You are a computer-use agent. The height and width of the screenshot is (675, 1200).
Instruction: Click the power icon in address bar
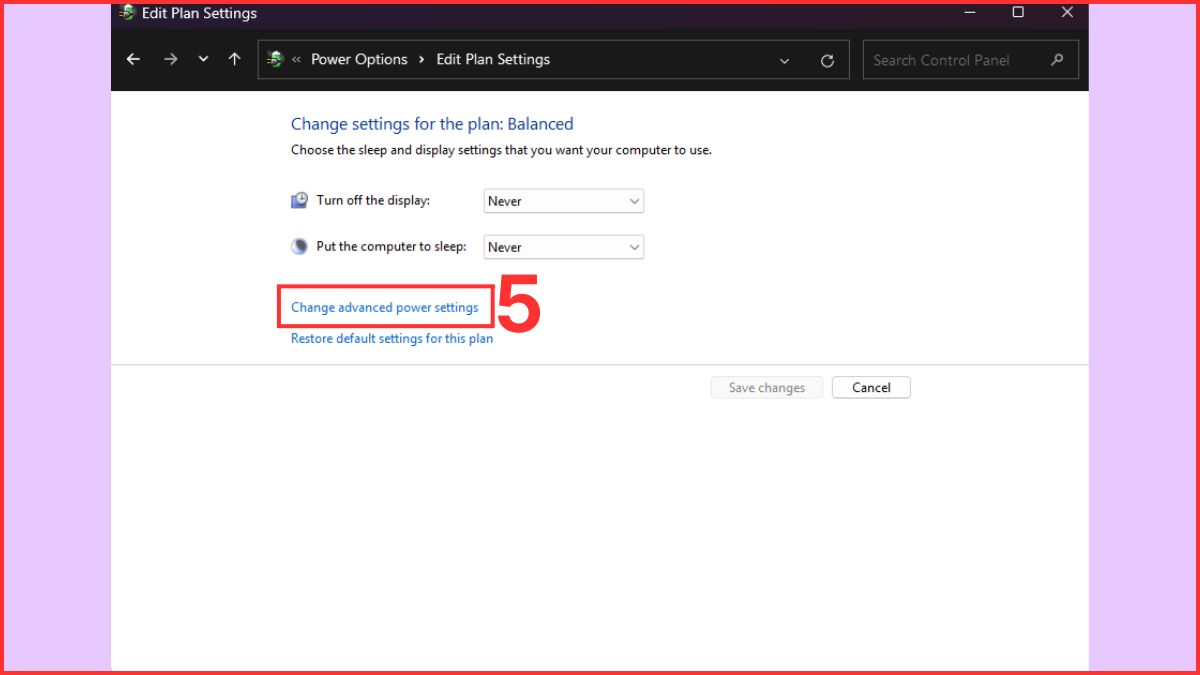tap(276, 60)
